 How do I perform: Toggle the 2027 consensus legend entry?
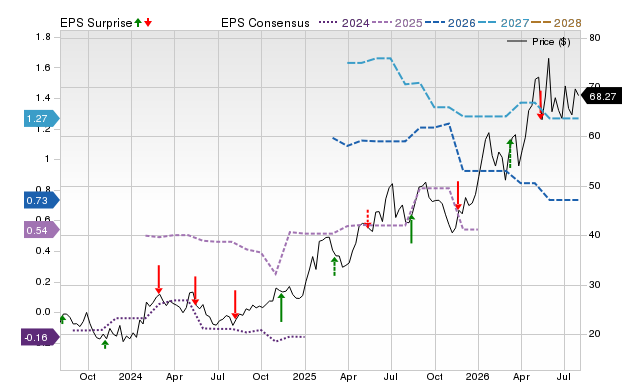503,23
